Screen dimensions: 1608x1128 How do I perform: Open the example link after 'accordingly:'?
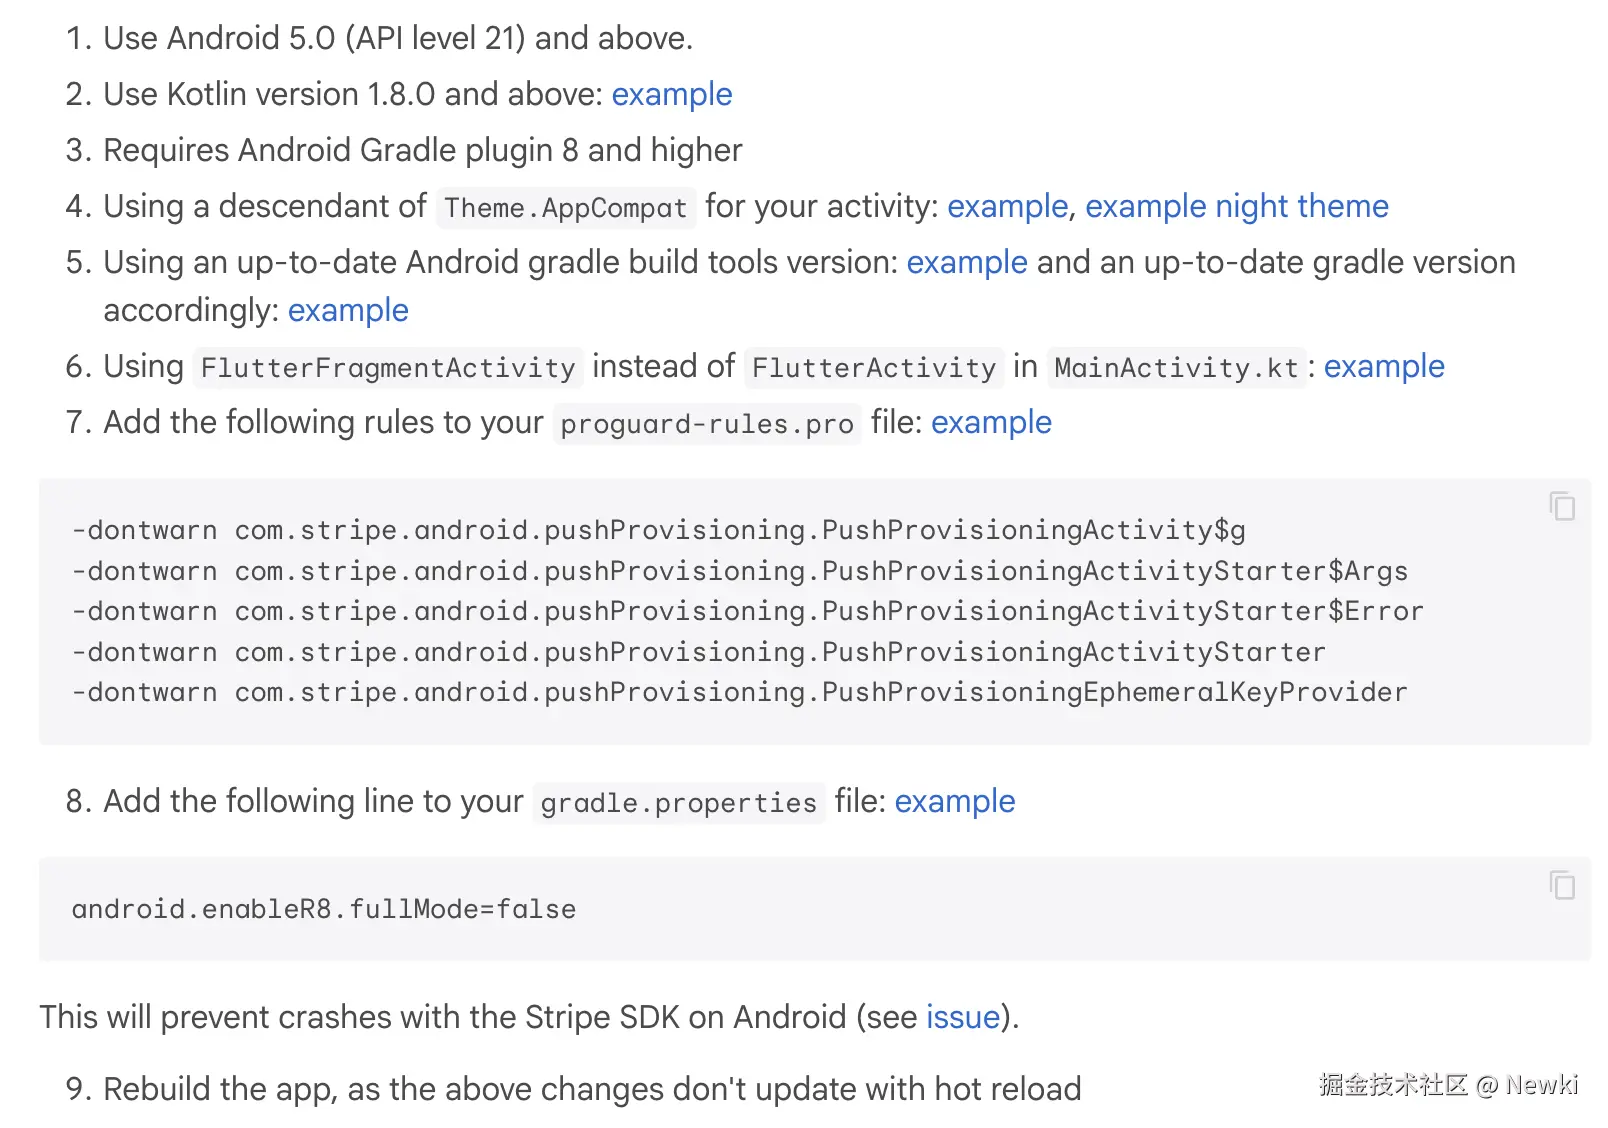pyautogui.click(x=348, y=310)
